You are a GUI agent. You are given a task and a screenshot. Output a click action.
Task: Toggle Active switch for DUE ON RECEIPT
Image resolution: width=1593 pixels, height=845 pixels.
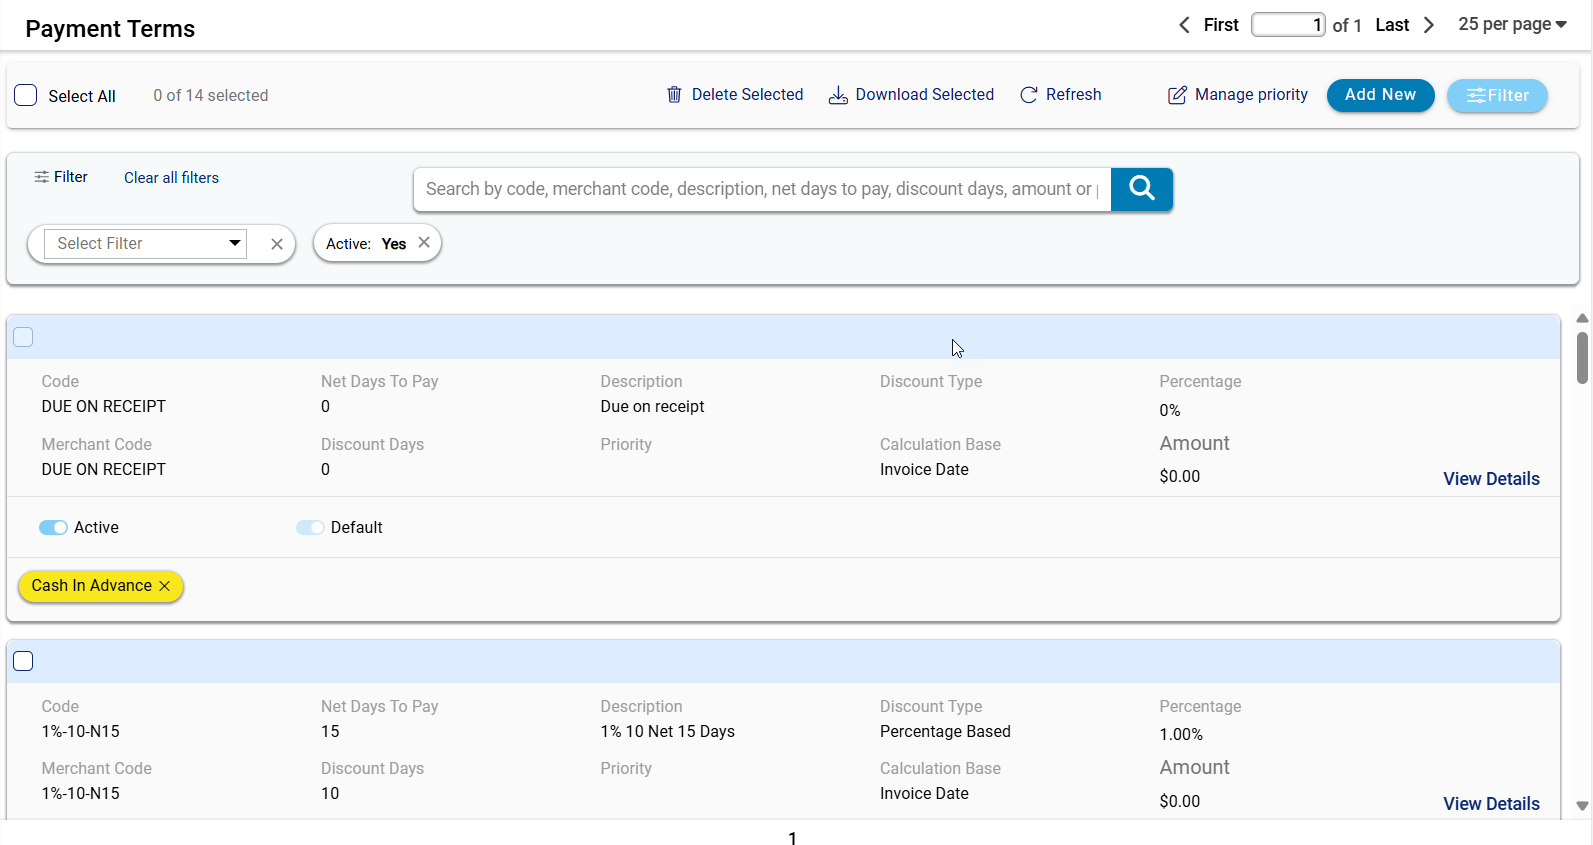53,528
